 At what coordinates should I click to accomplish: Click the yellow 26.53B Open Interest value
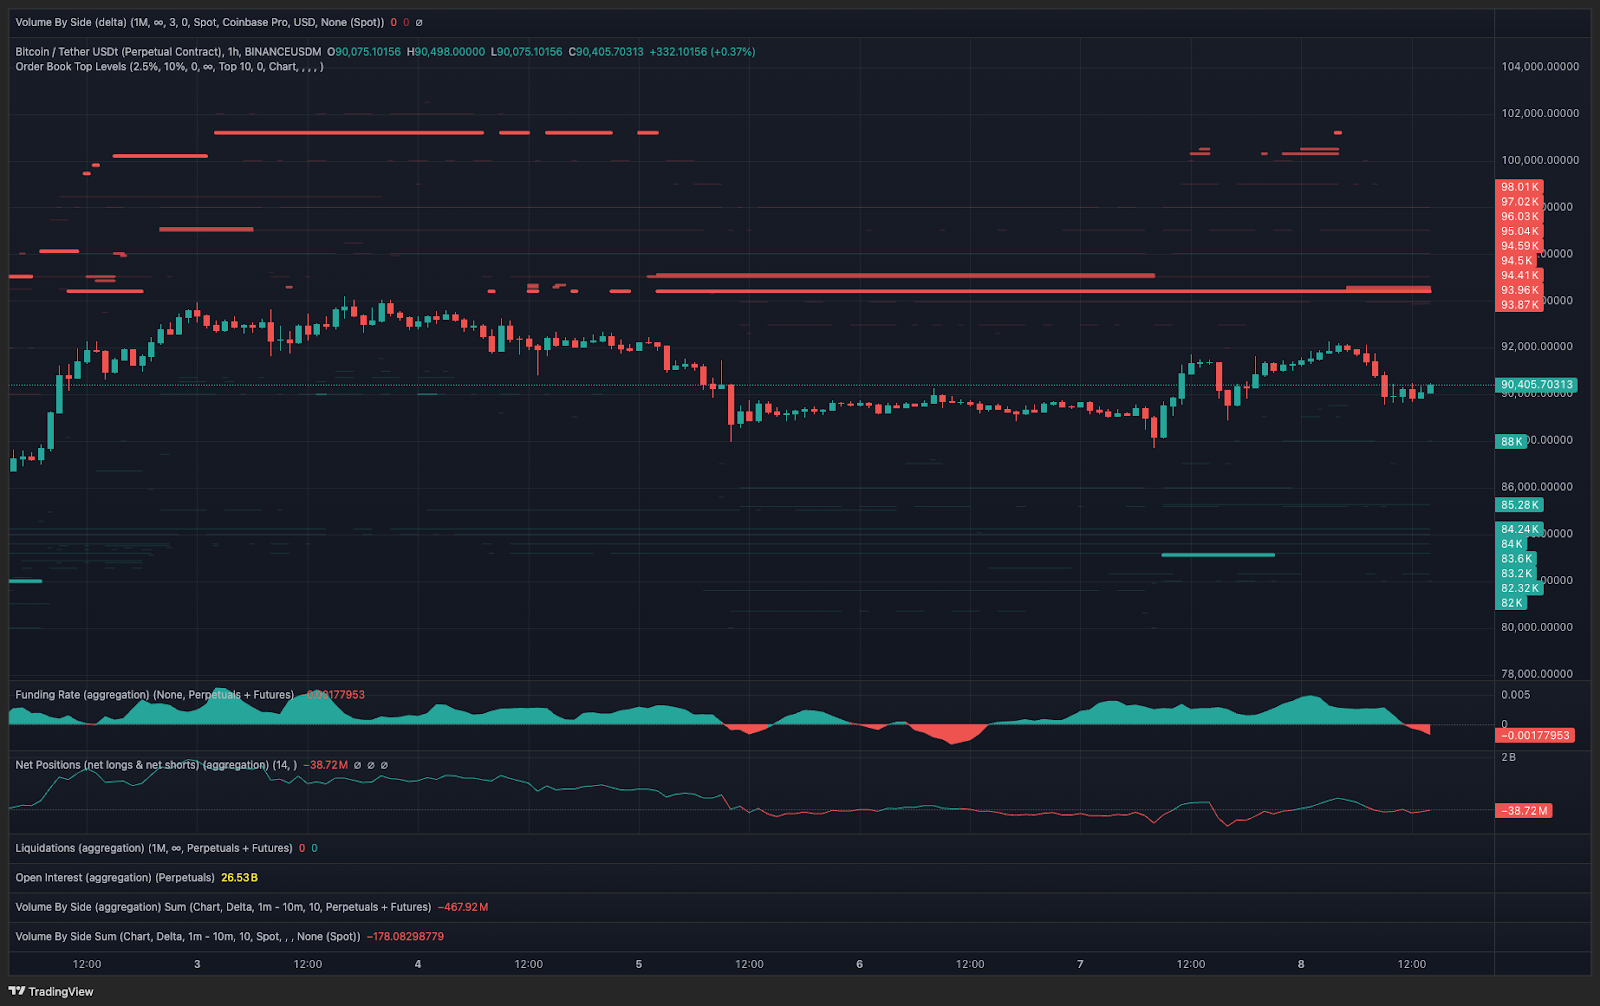(239, 877)
